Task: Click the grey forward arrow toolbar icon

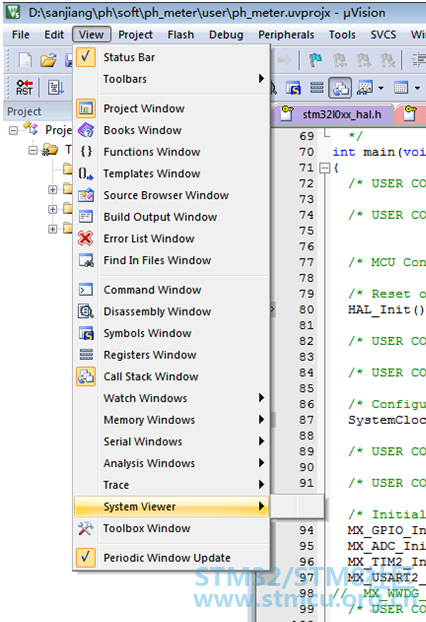Action: [x=284, y=60]
